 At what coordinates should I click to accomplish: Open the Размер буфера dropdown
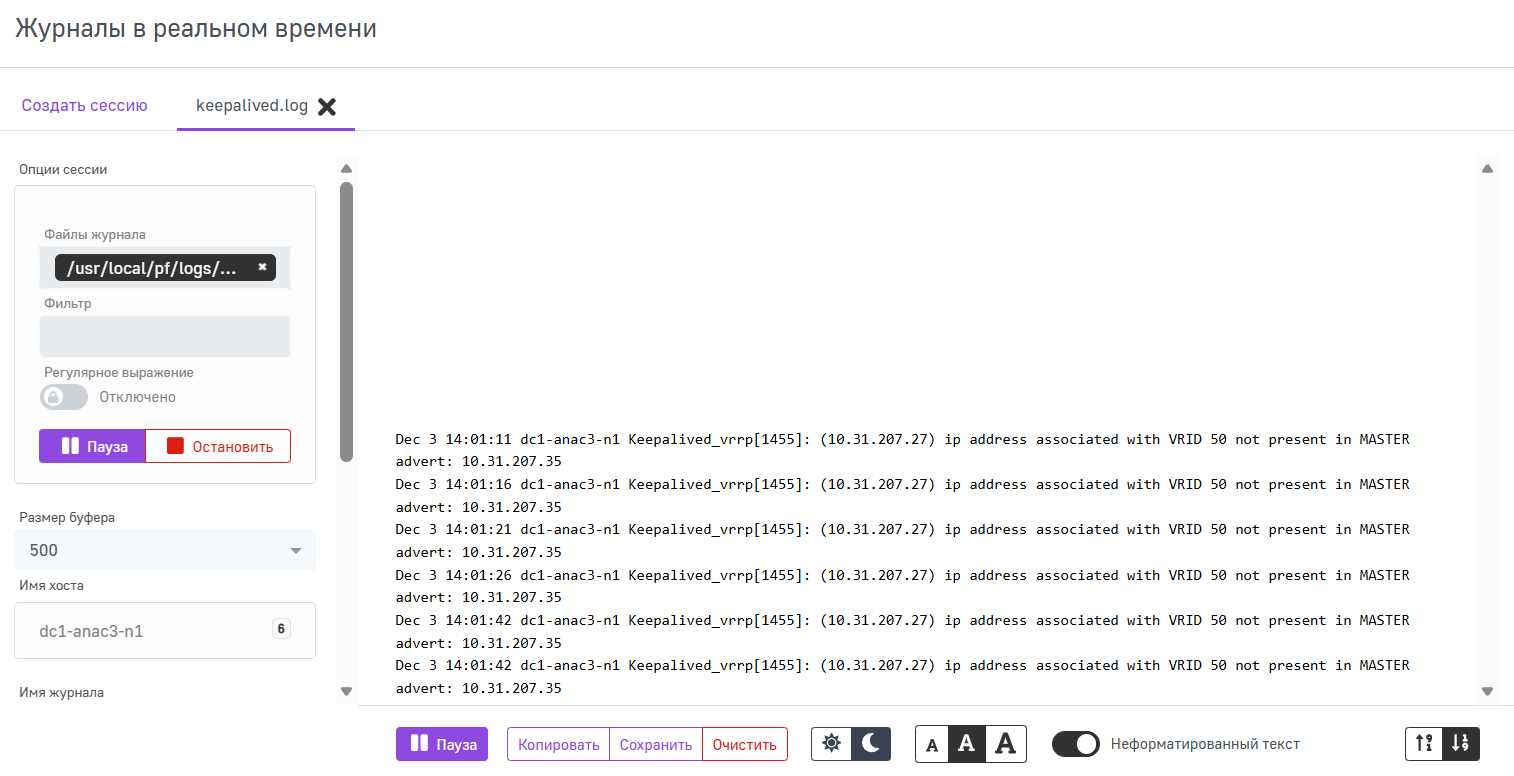165,550
